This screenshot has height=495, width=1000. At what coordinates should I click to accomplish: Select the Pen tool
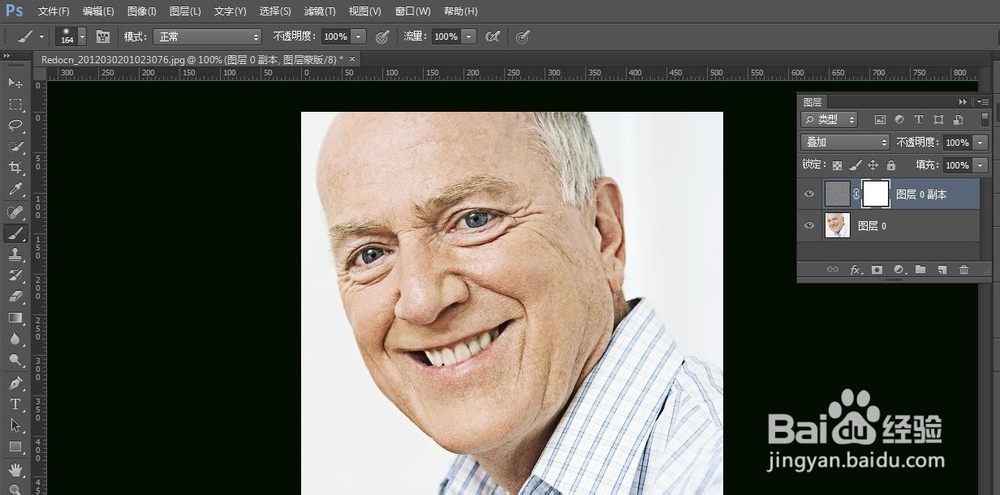pos(15,383)
